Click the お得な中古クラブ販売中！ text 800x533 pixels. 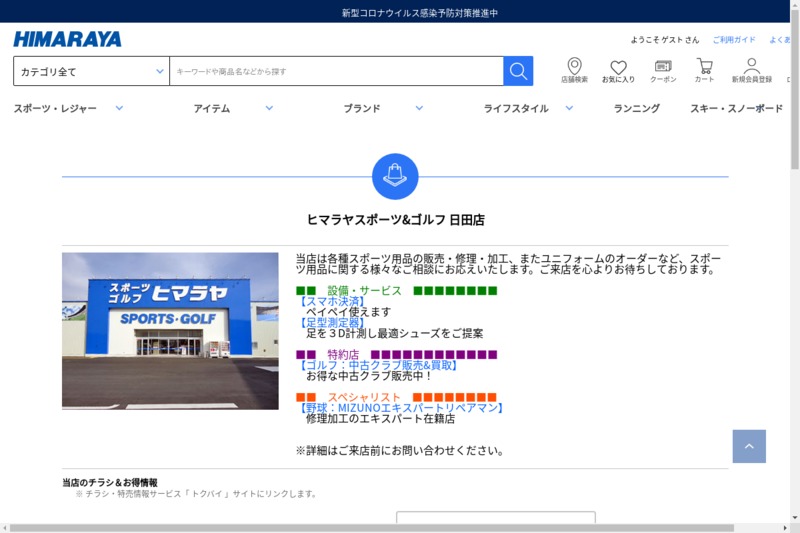pos(369,376)
